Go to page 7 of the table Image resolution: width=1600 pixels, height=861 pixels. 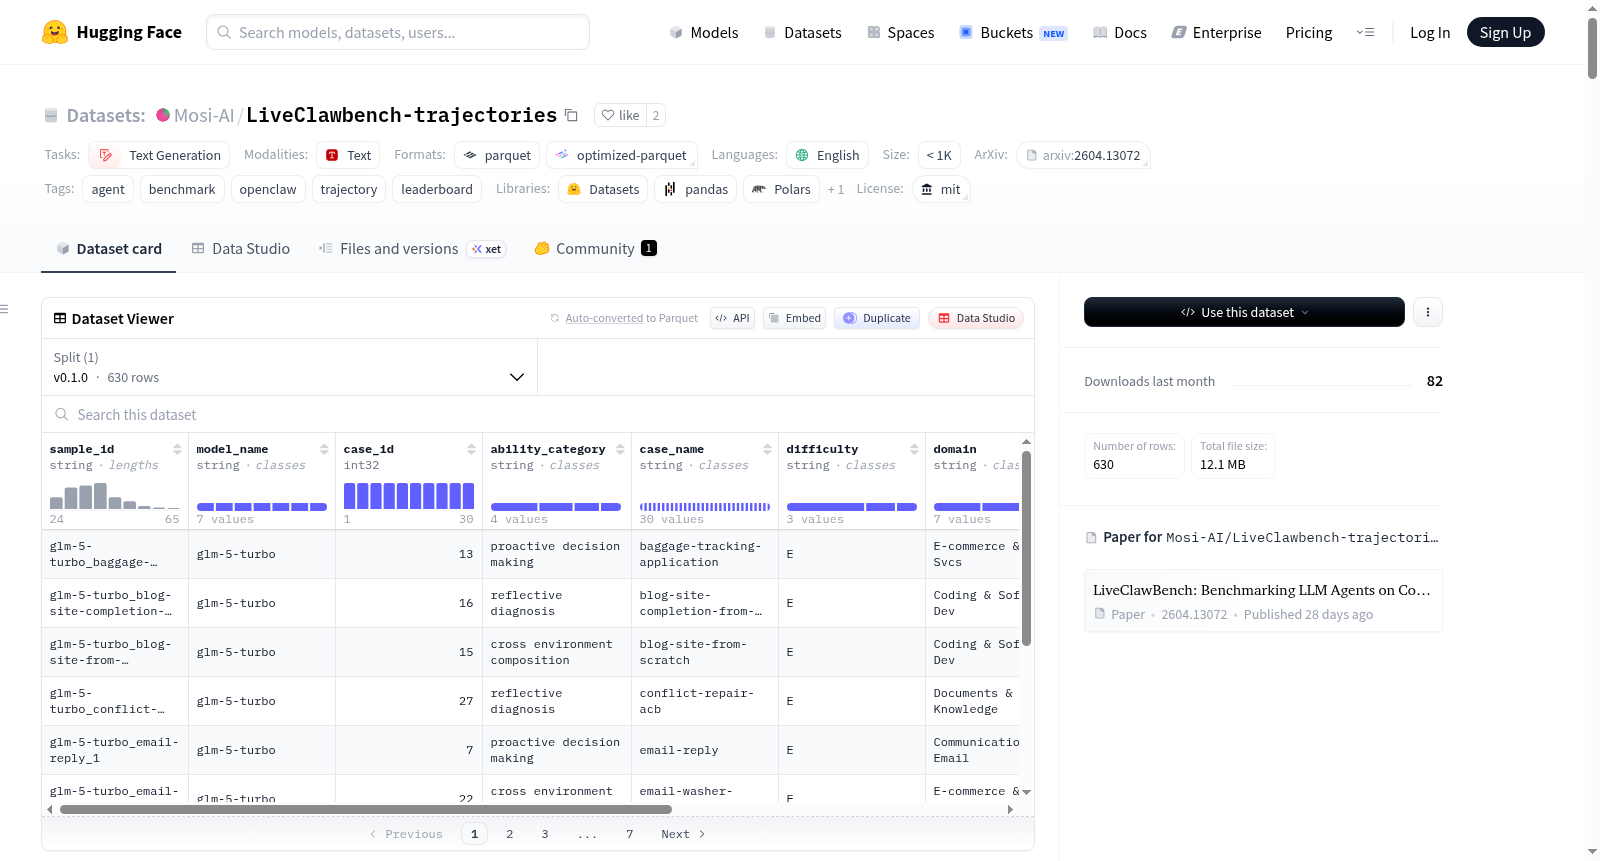(630, 834)
